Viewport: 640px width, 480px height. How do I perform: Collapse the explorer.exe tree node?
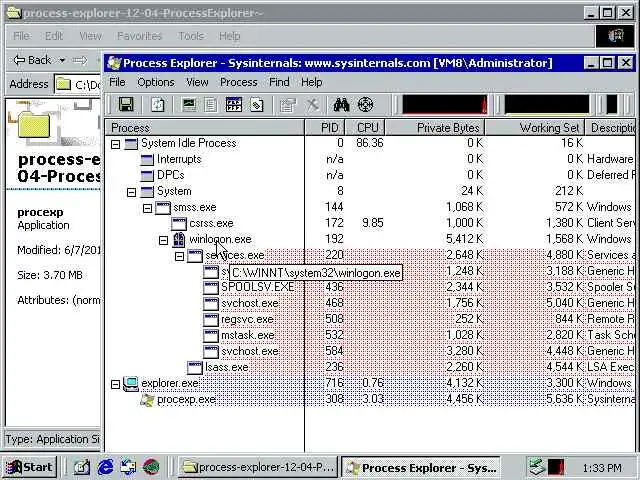pos(116,384)
